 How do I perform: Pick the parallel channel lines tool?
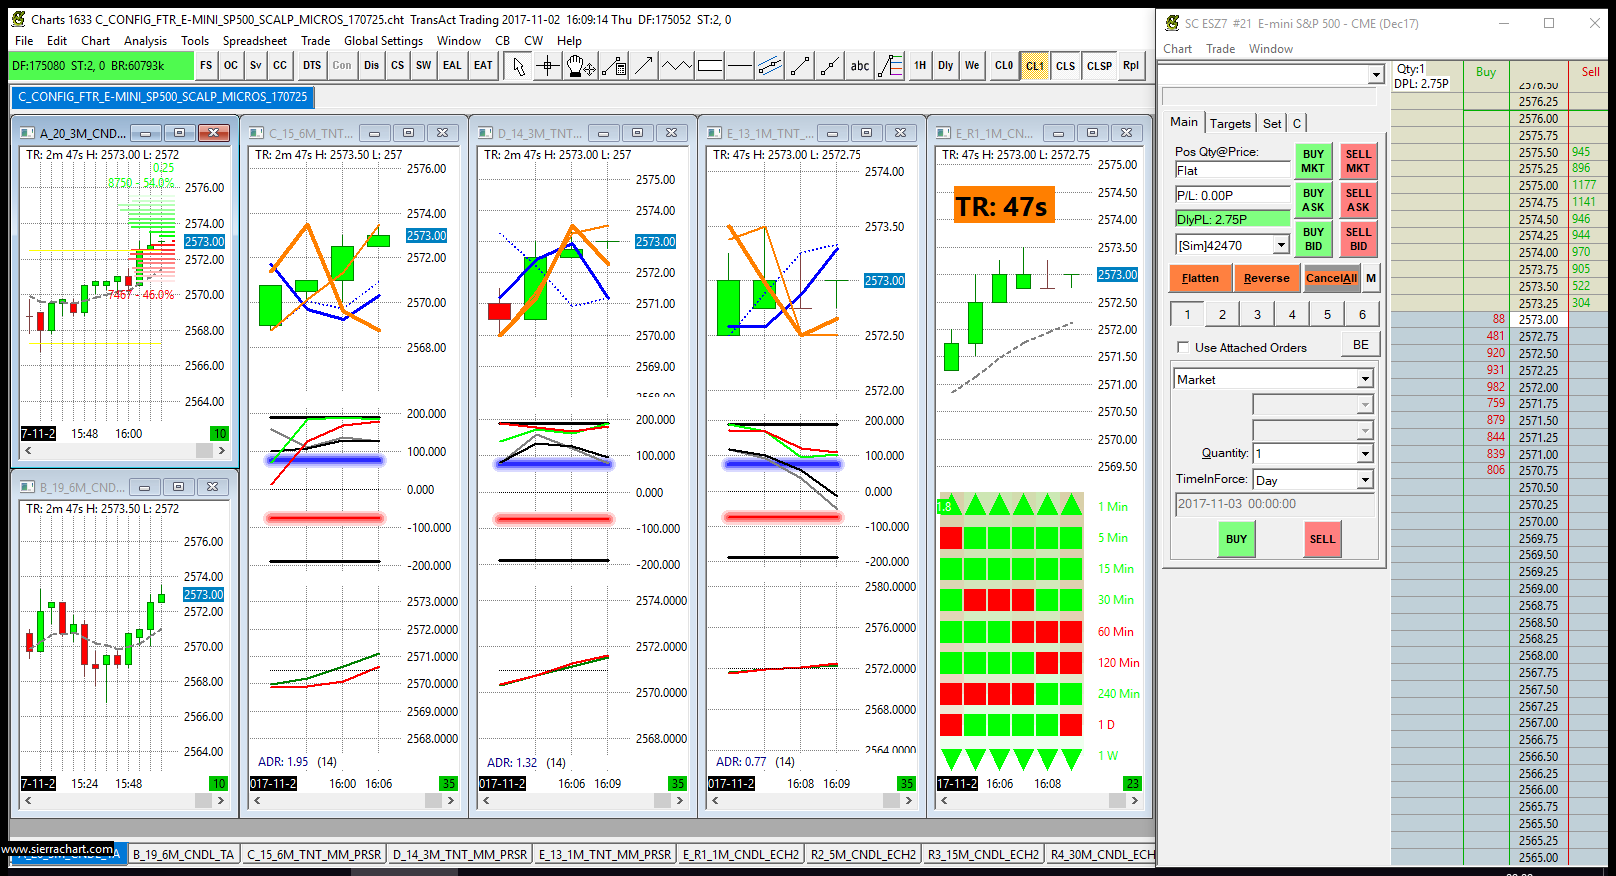(770, 66)
